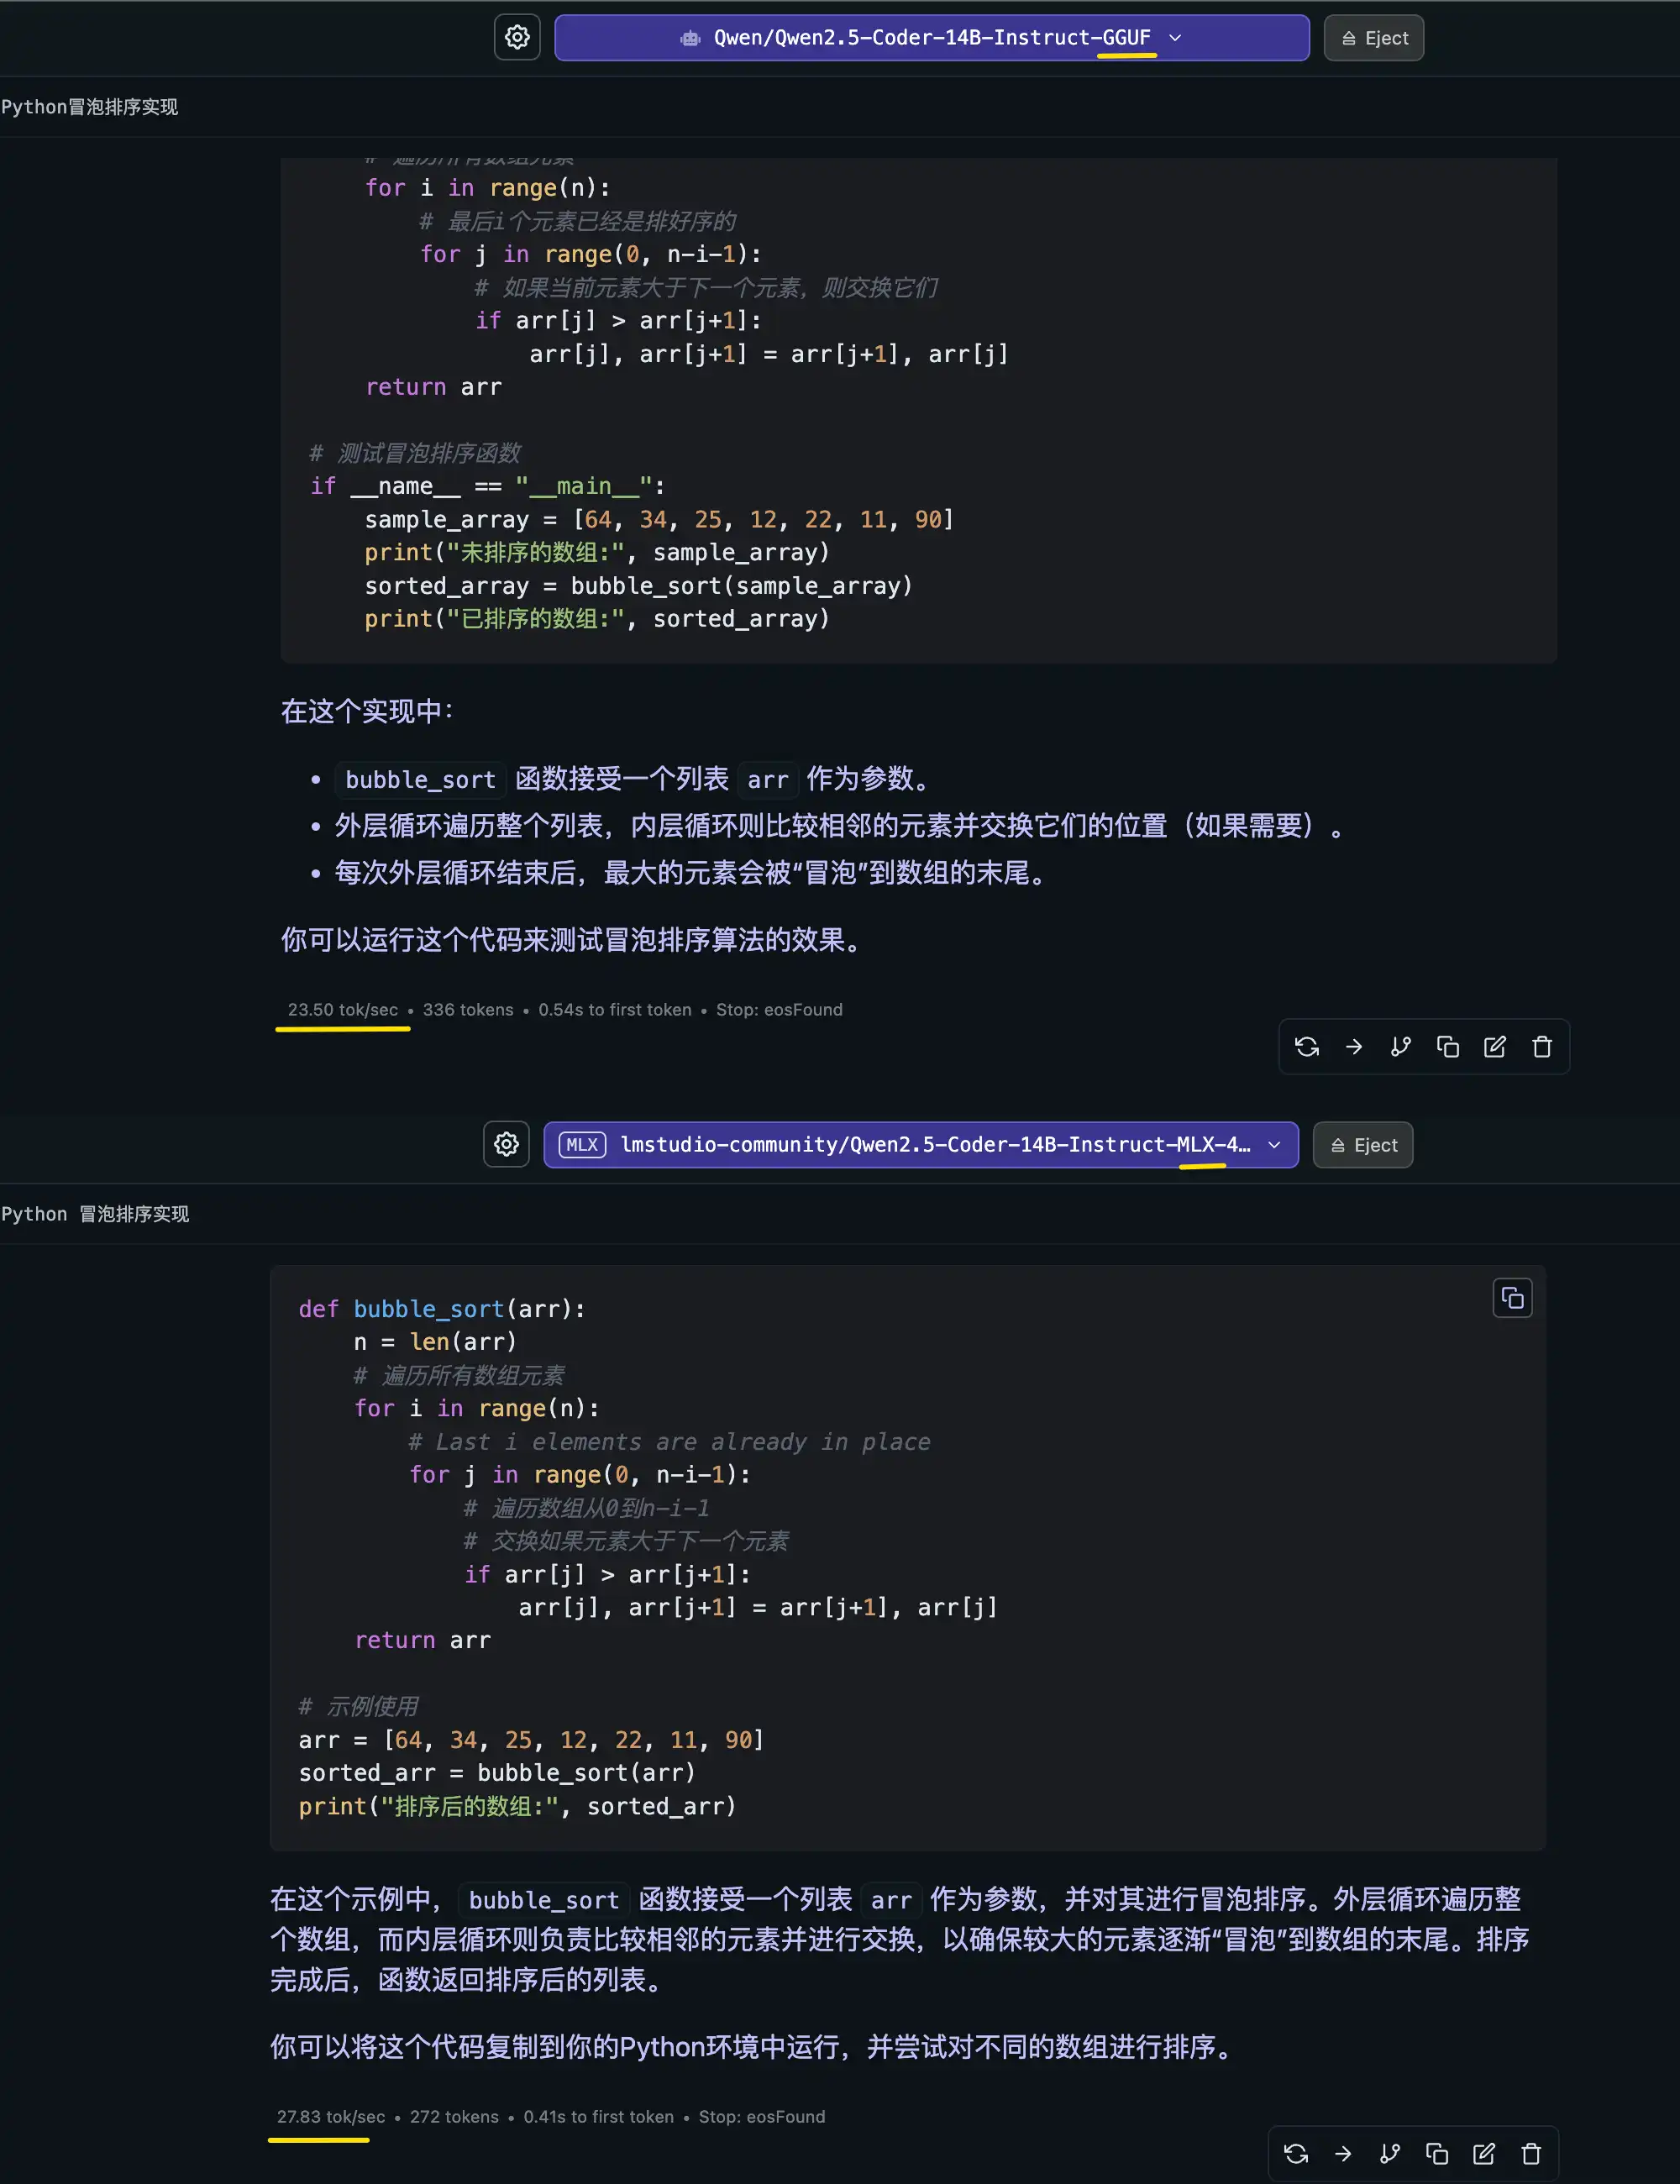Image resolution: width=1680 pixels, height=2184 pixels.
Task: Click 'sorted_arr = bubble_sort(arr)' code line
Action: [496, 1772]
